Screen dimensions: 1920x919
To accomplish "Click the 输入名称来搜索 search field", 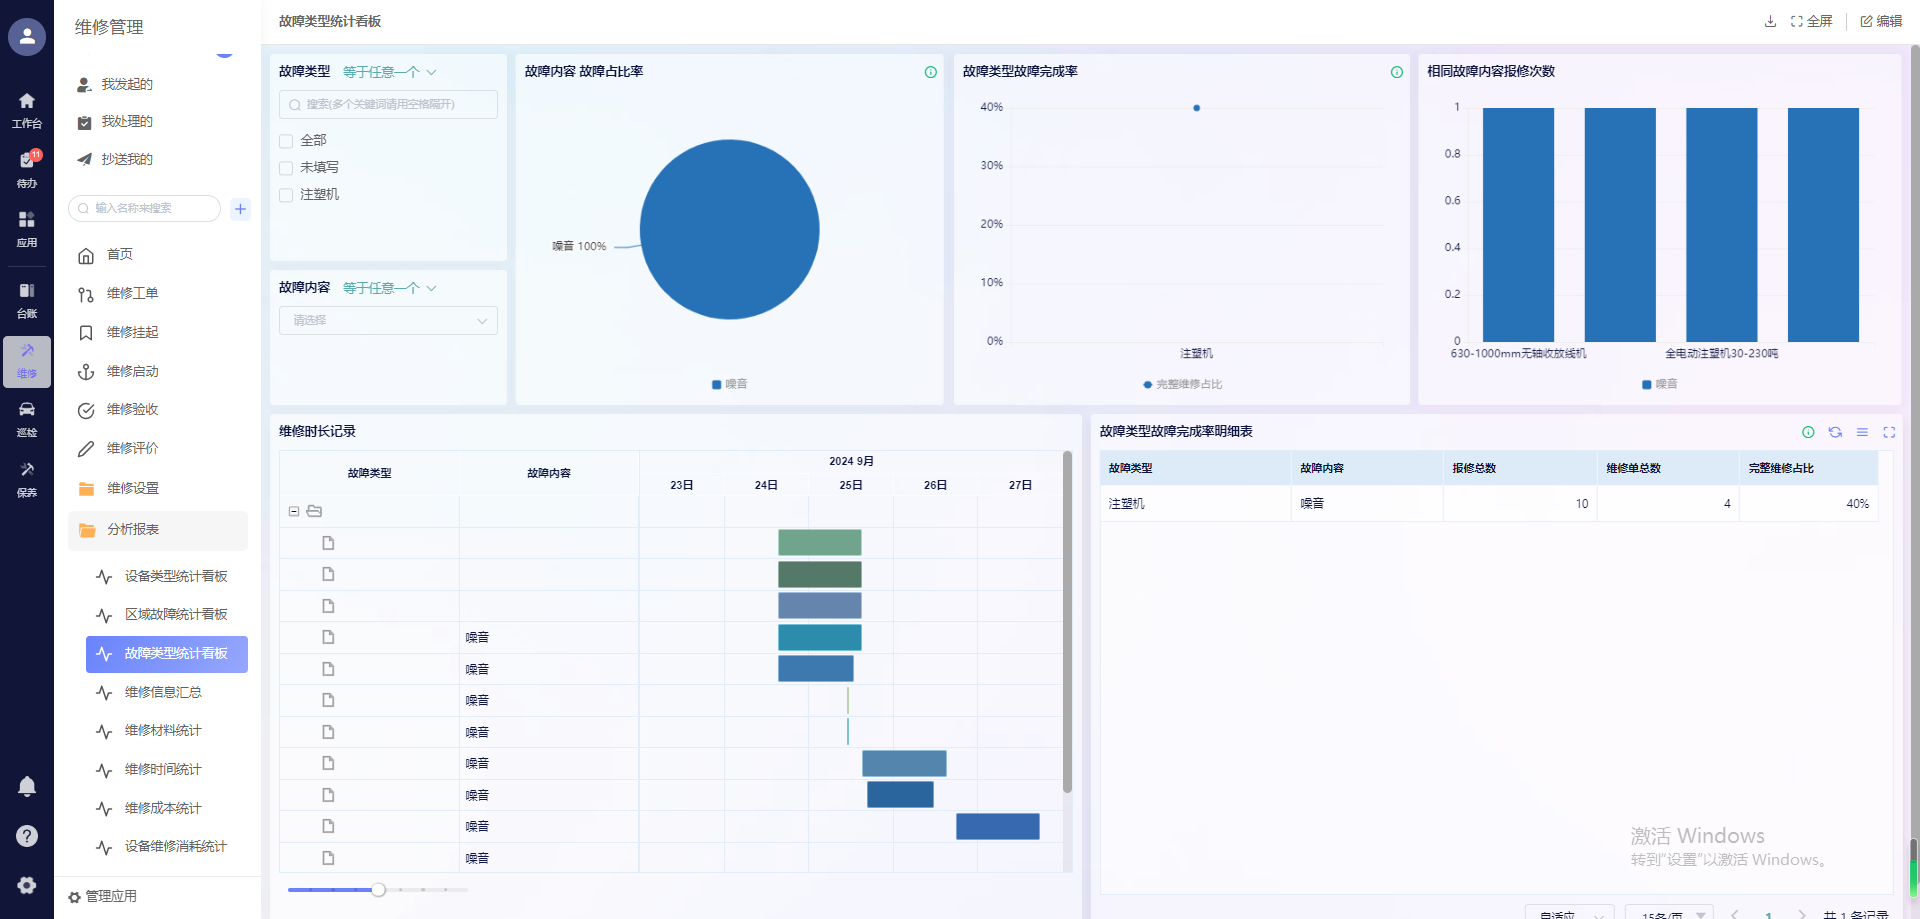I will [145, 209].
